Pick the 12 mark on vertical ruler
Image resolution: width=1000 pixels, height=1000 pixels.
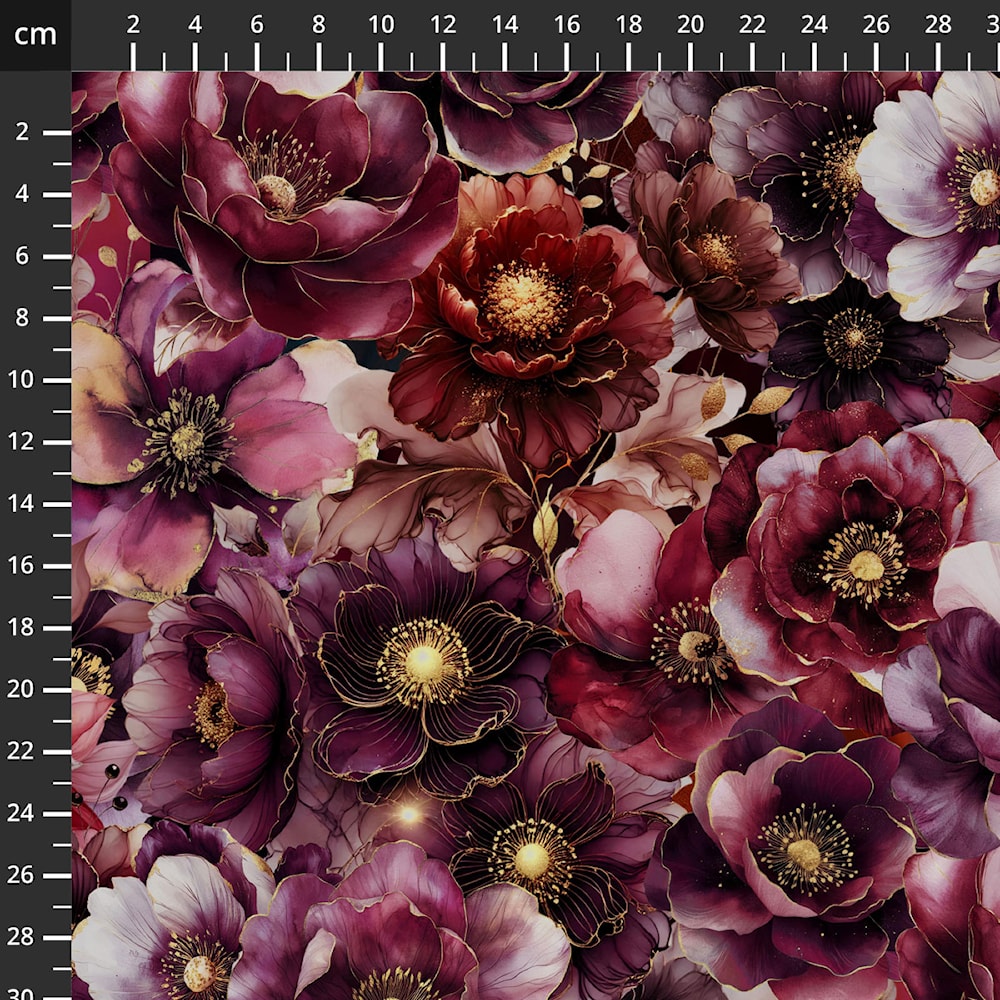pyautogui.click(x=20, y=441)
